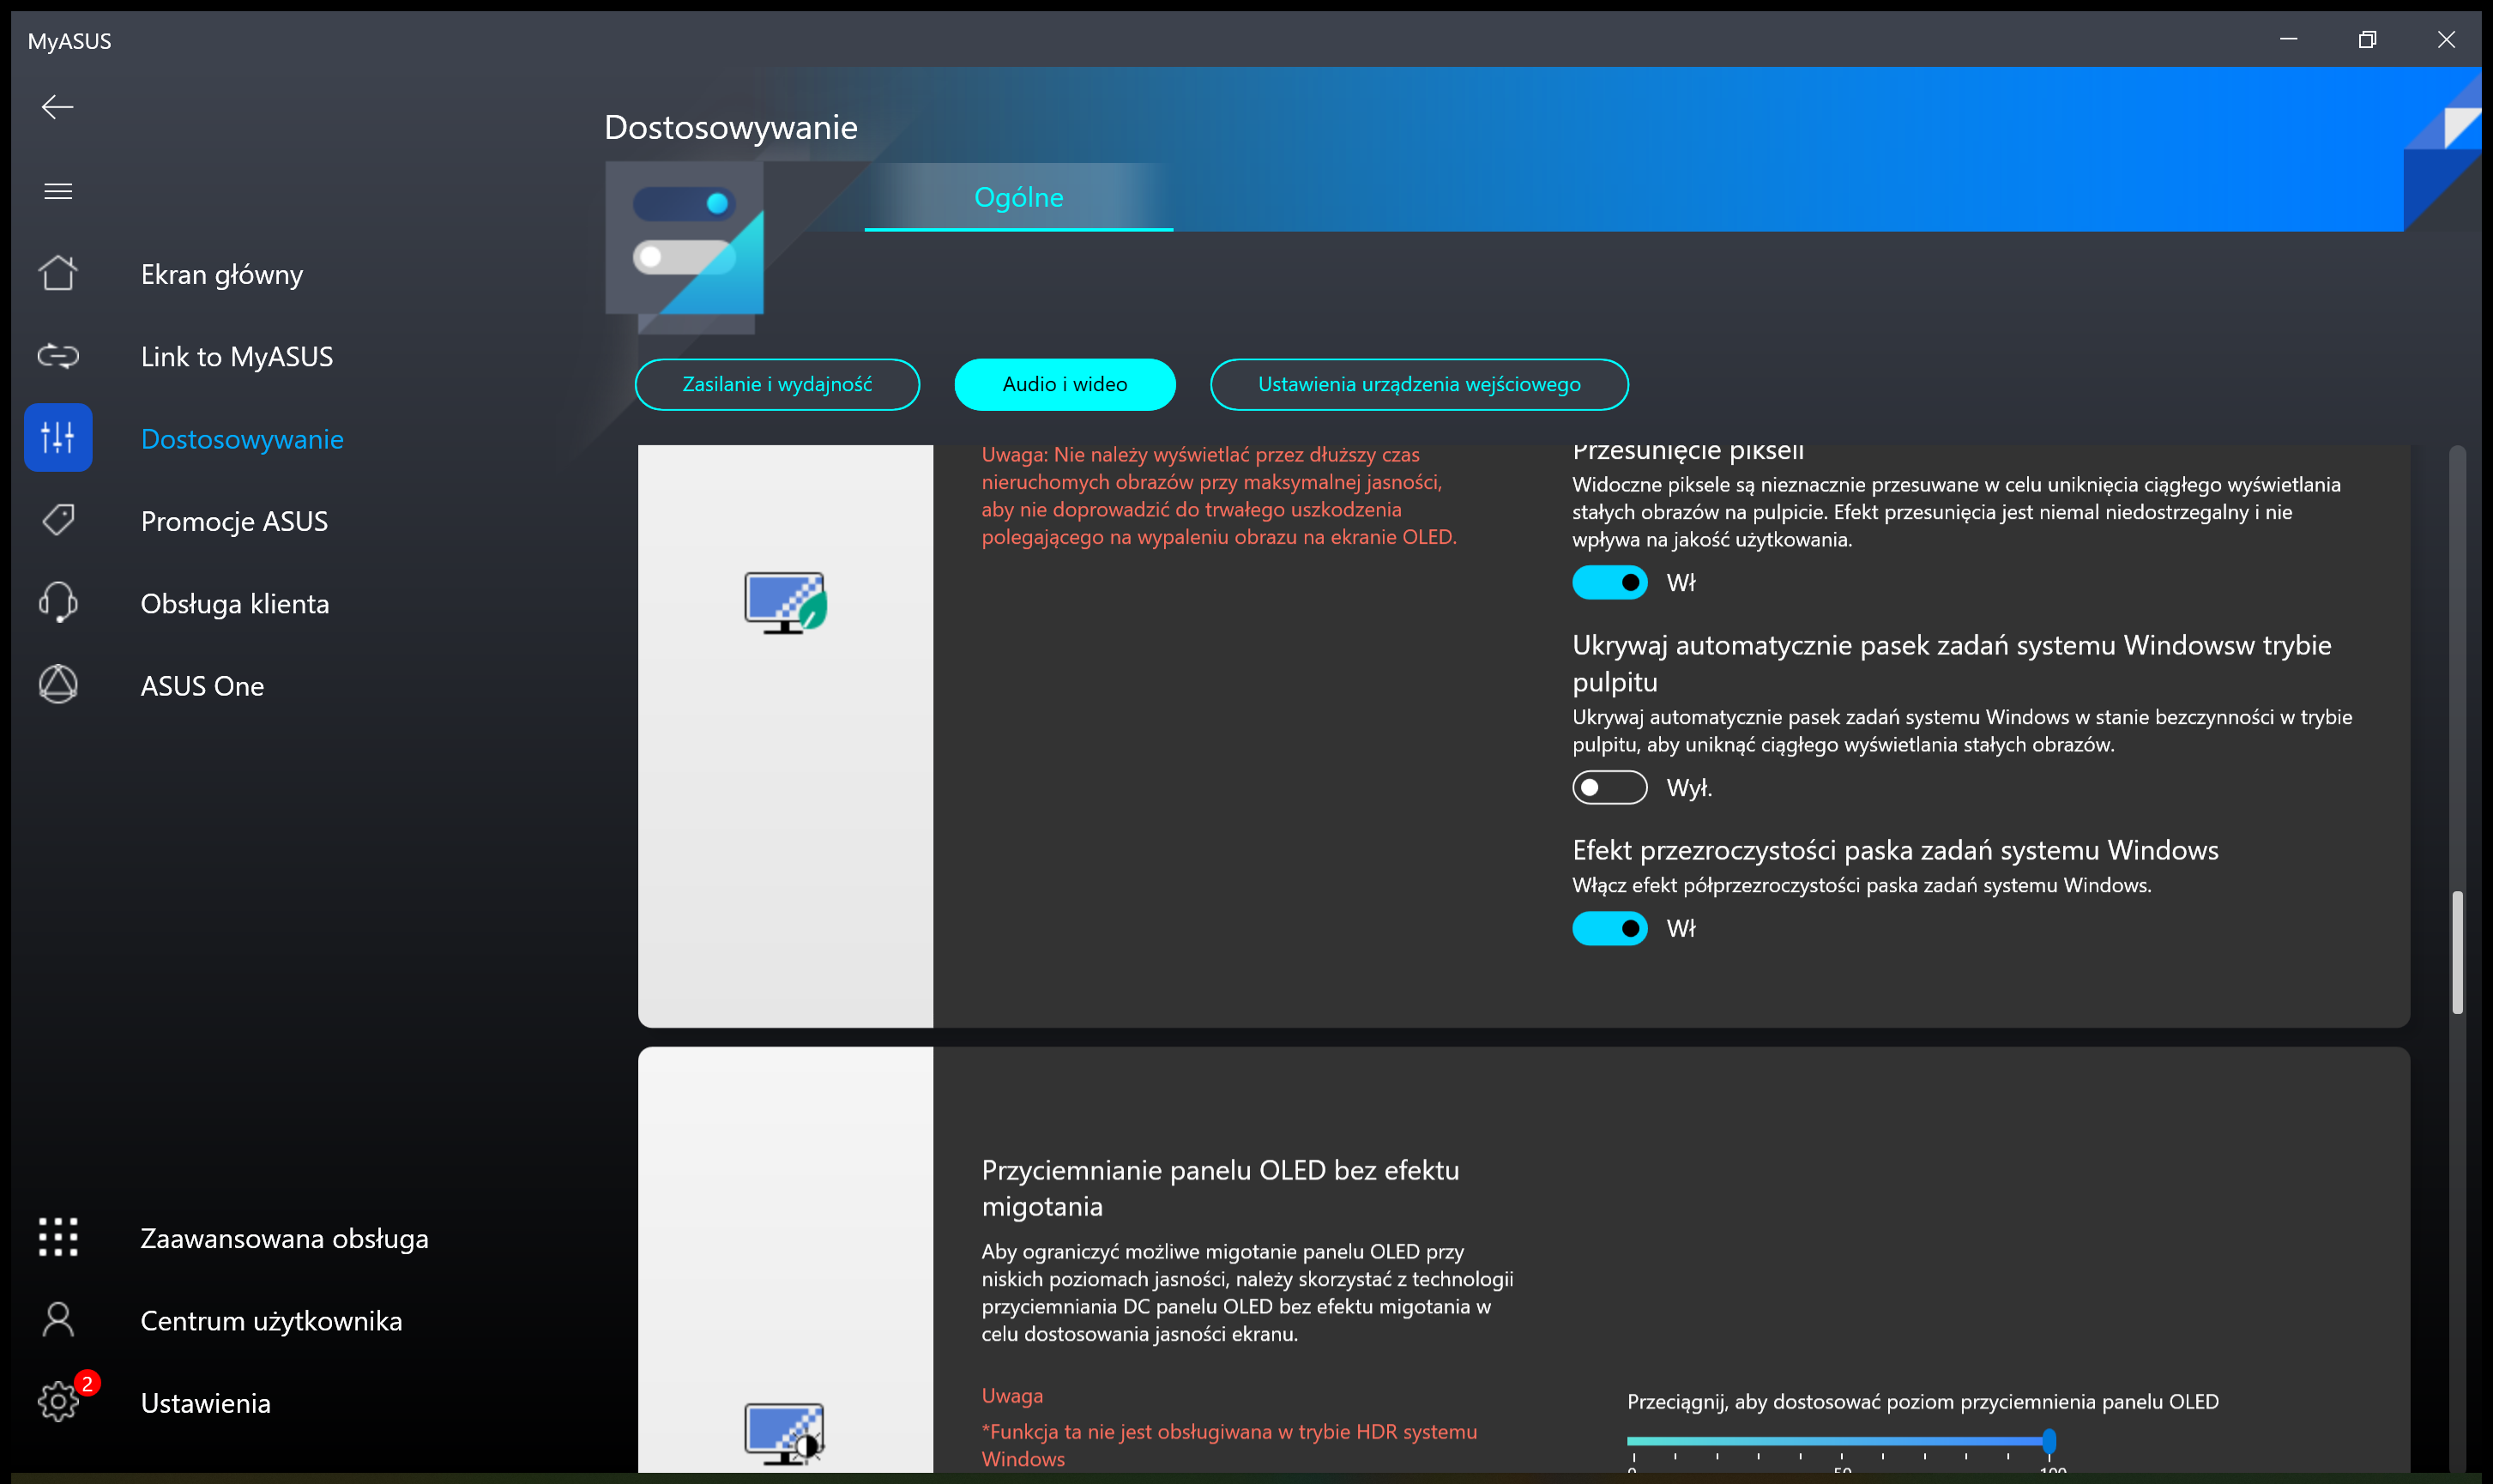Click the Ustawienia gear icon with badge

58,1401
